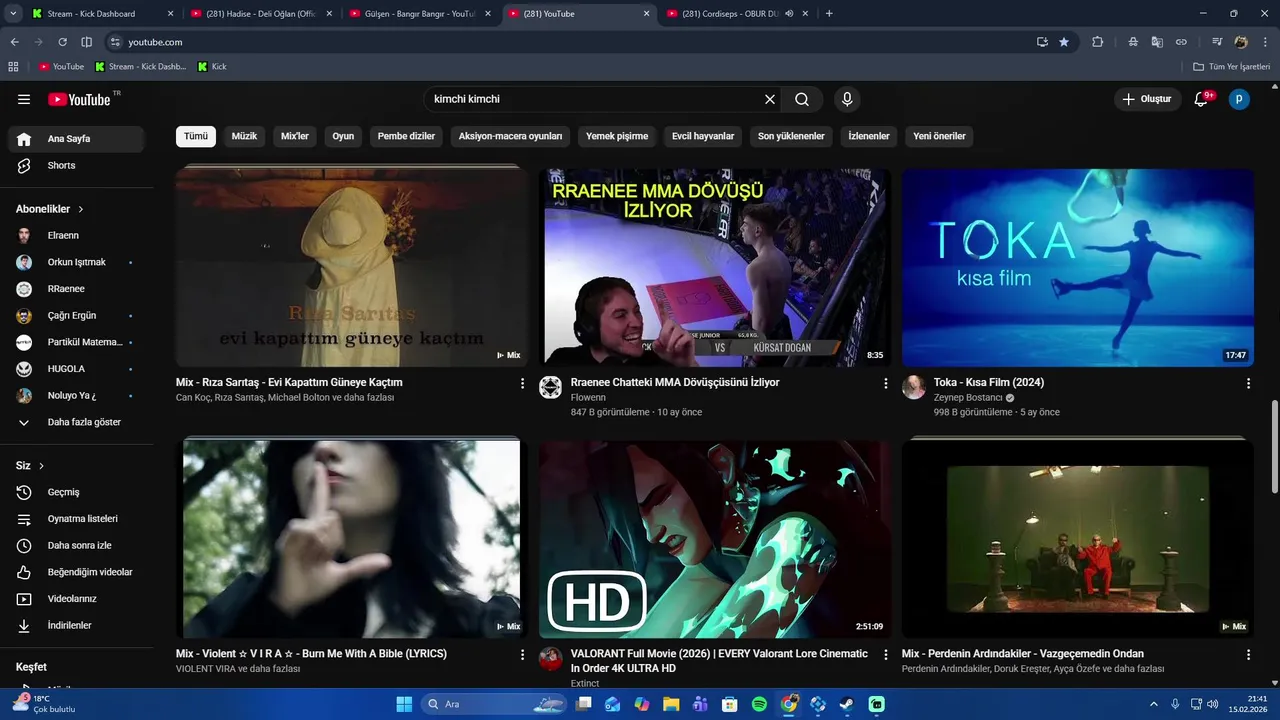The width and height of the screenshot is (1280, 720).
Task: Open Videolarınız page
Action: tap(76, 599)
